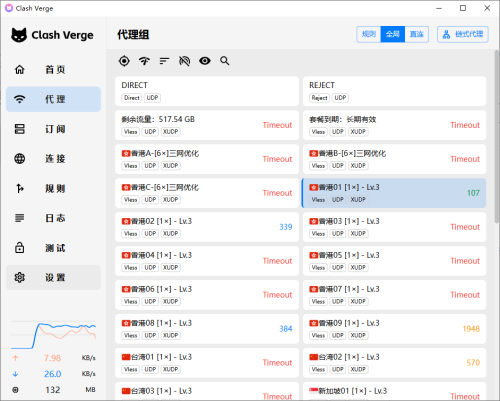The width and height of the screenshot is (500, 401).
Task: Open the 连接 connections sidebar item
Action: (53, 159)
